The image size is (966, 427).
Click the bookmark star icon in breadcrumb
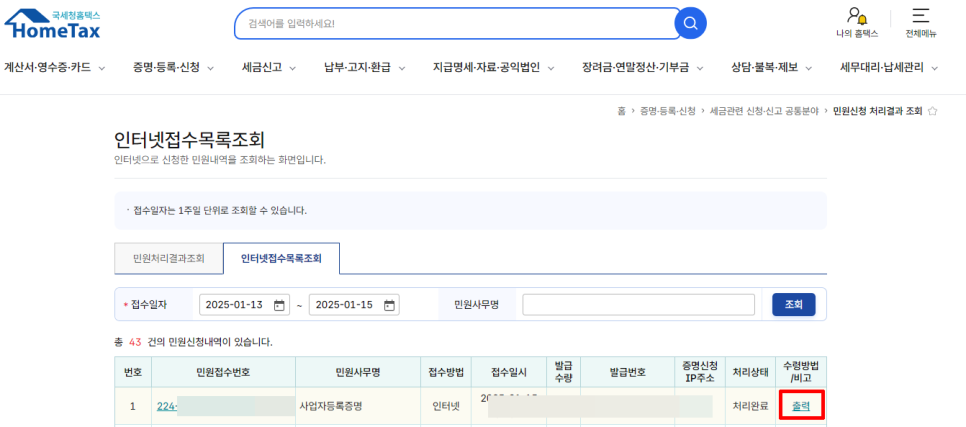point(933,111)
